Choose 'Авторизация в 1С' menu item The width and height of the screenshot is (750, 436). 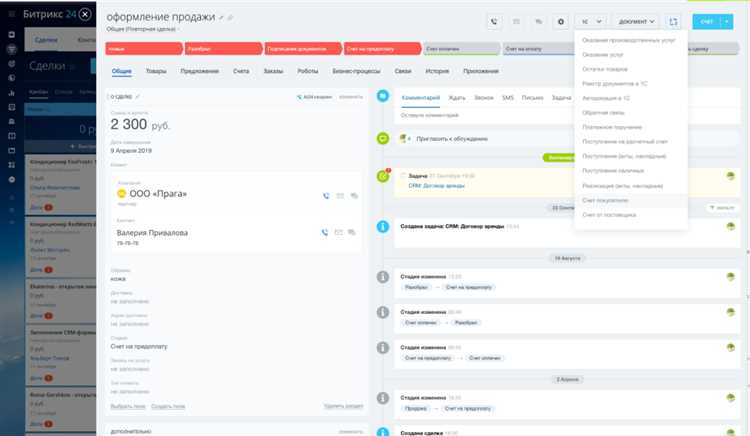[606, 98]
